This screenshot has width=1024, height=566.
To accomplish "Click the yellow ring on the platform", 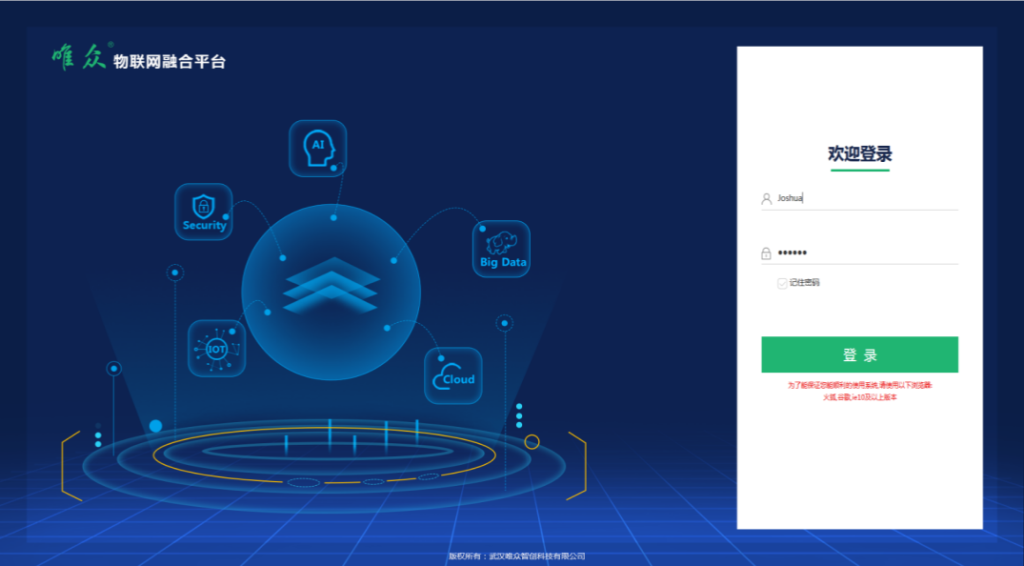I will point(532,442).
